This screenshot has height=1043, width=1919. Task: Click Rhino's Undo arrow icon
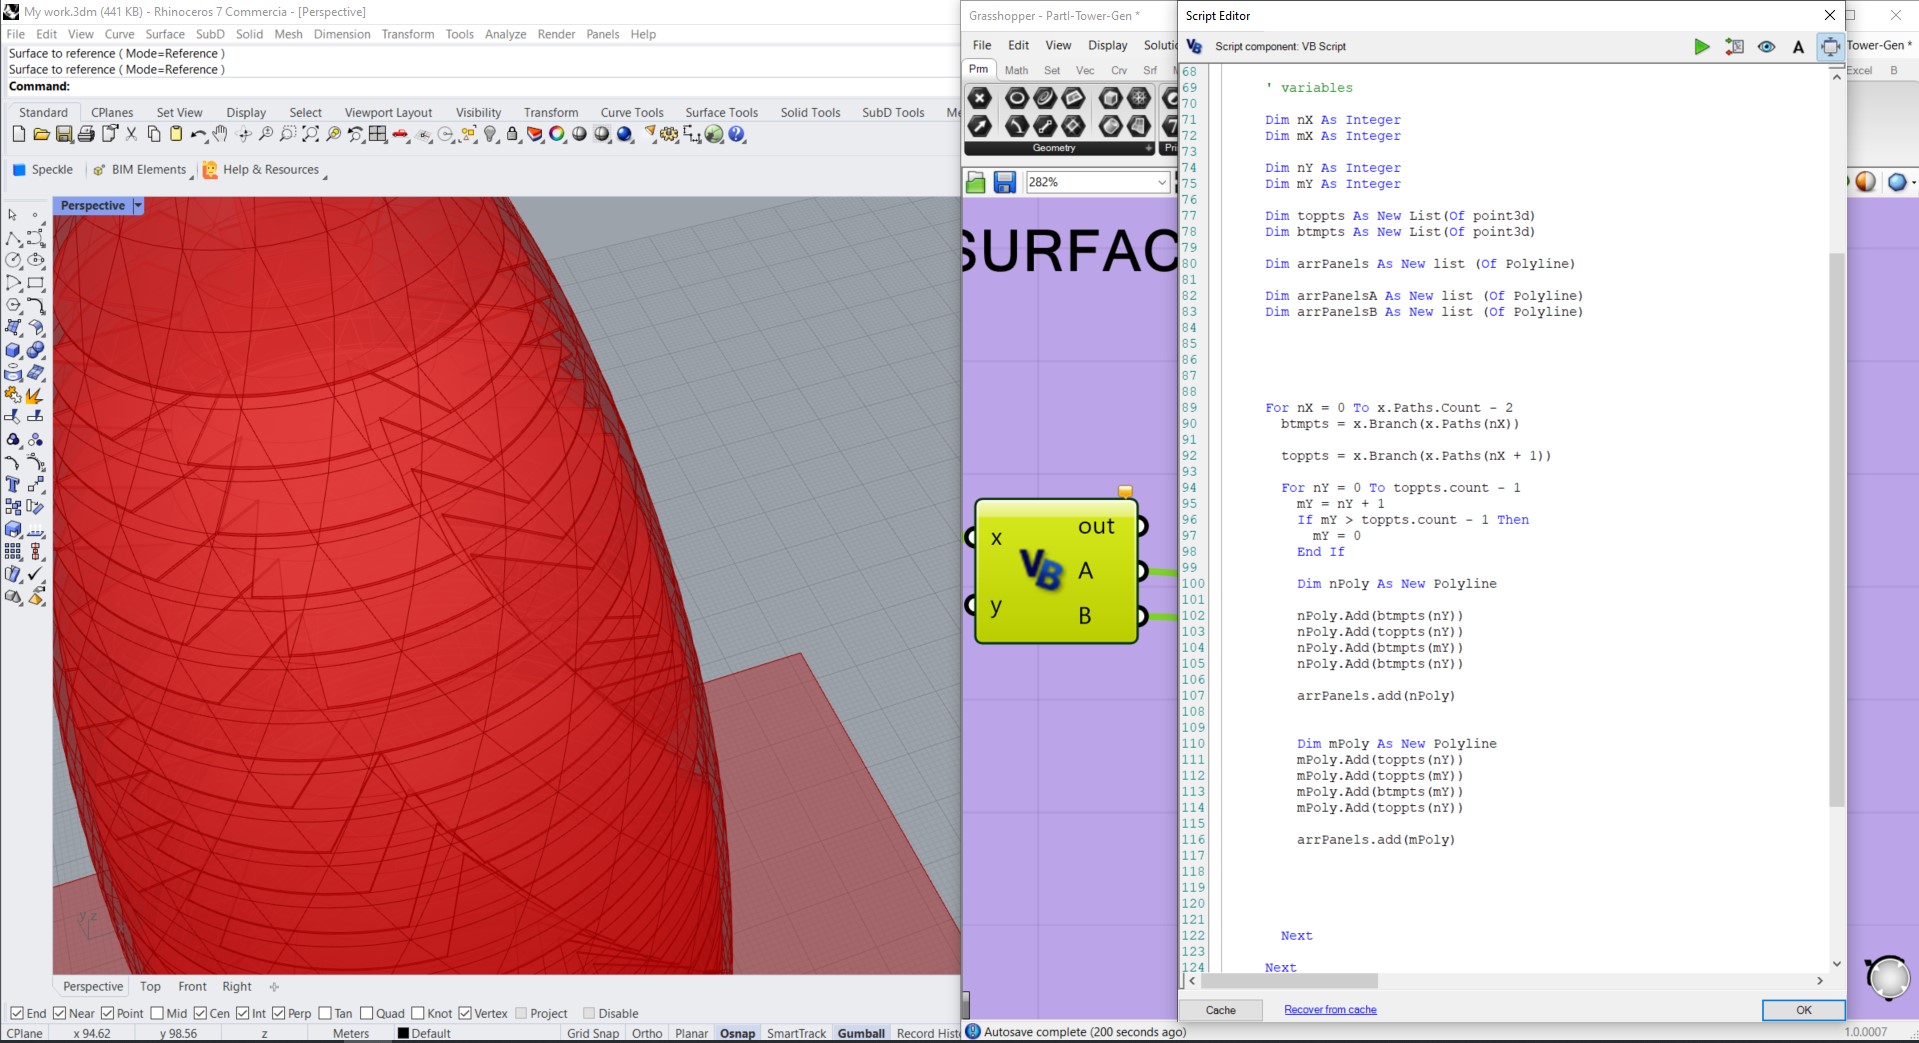click(198, 134)
